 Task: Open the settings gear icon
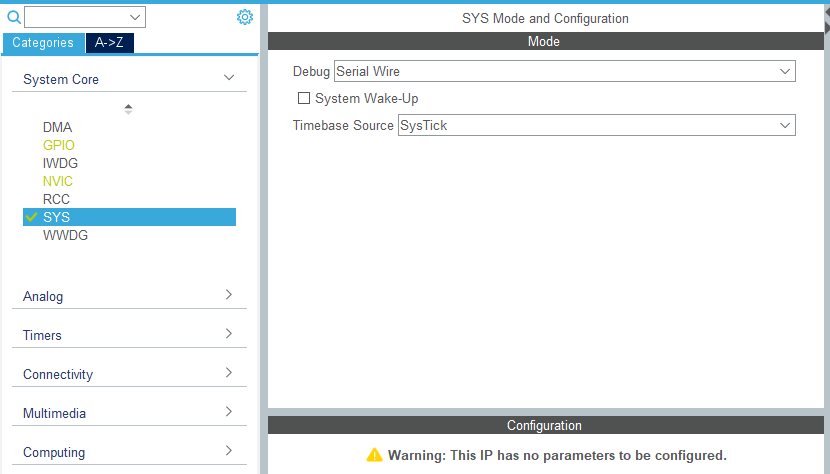[x=244, y=17]
